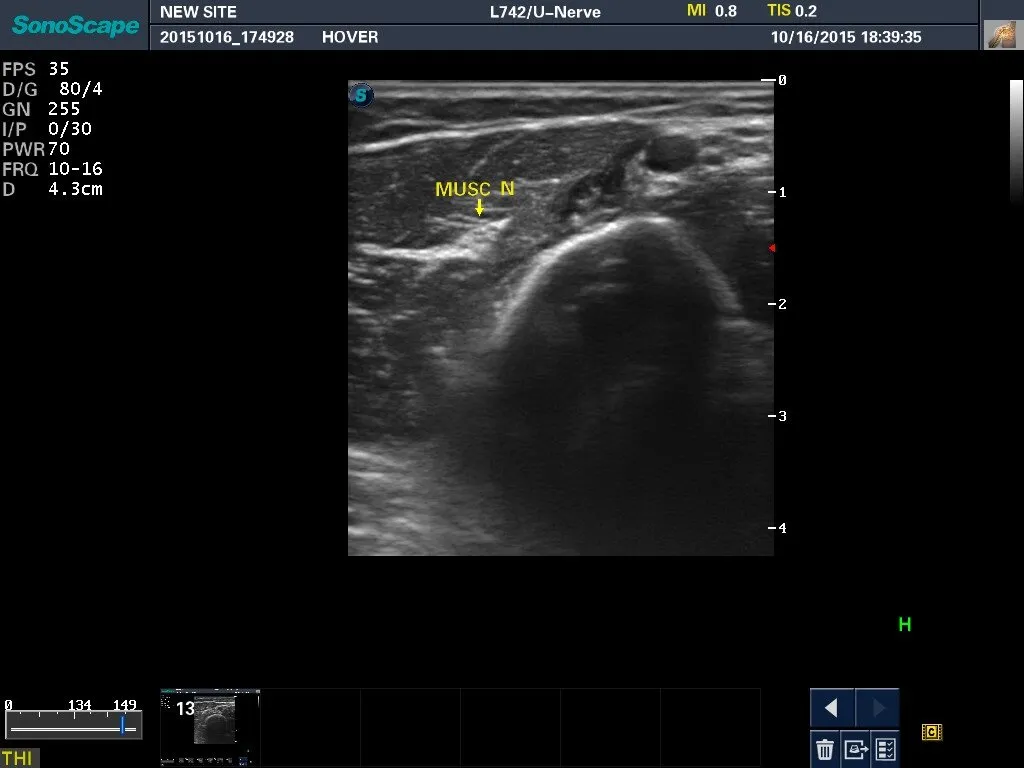Click the next page right arrow button
The width and height of the screenshot is (1024, 768).
(878, 708)
